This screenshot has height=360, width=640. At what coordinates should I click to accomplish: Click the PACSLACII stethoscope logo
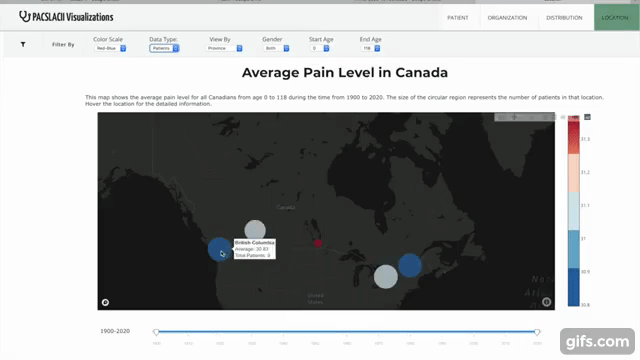[24, 16]
